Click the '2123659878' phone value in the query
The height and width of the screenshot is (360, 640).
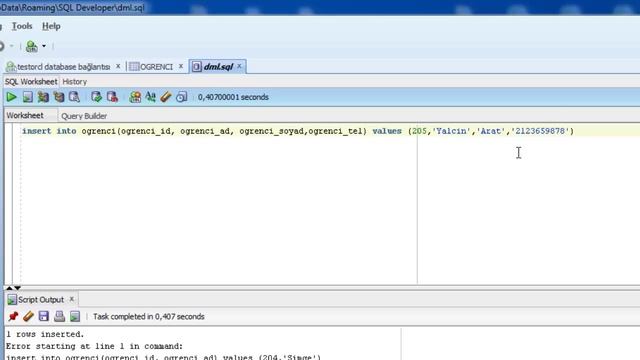pos(540,131)
